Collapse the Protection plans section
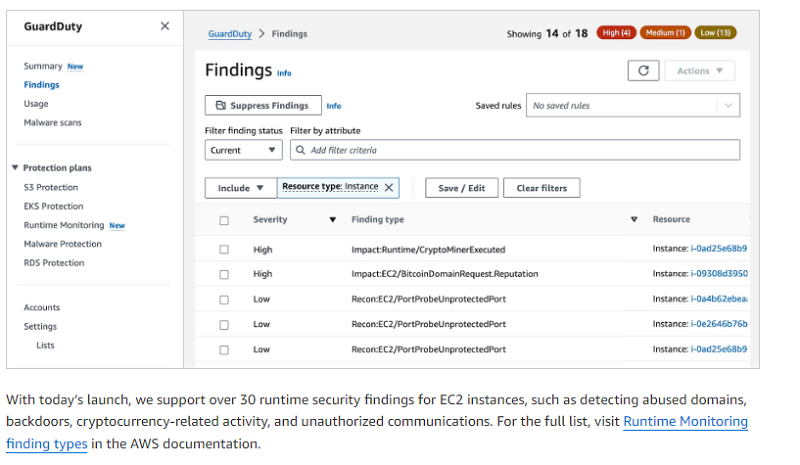The height and width of the screenshot is (465, 800). [x=15, y=167]
